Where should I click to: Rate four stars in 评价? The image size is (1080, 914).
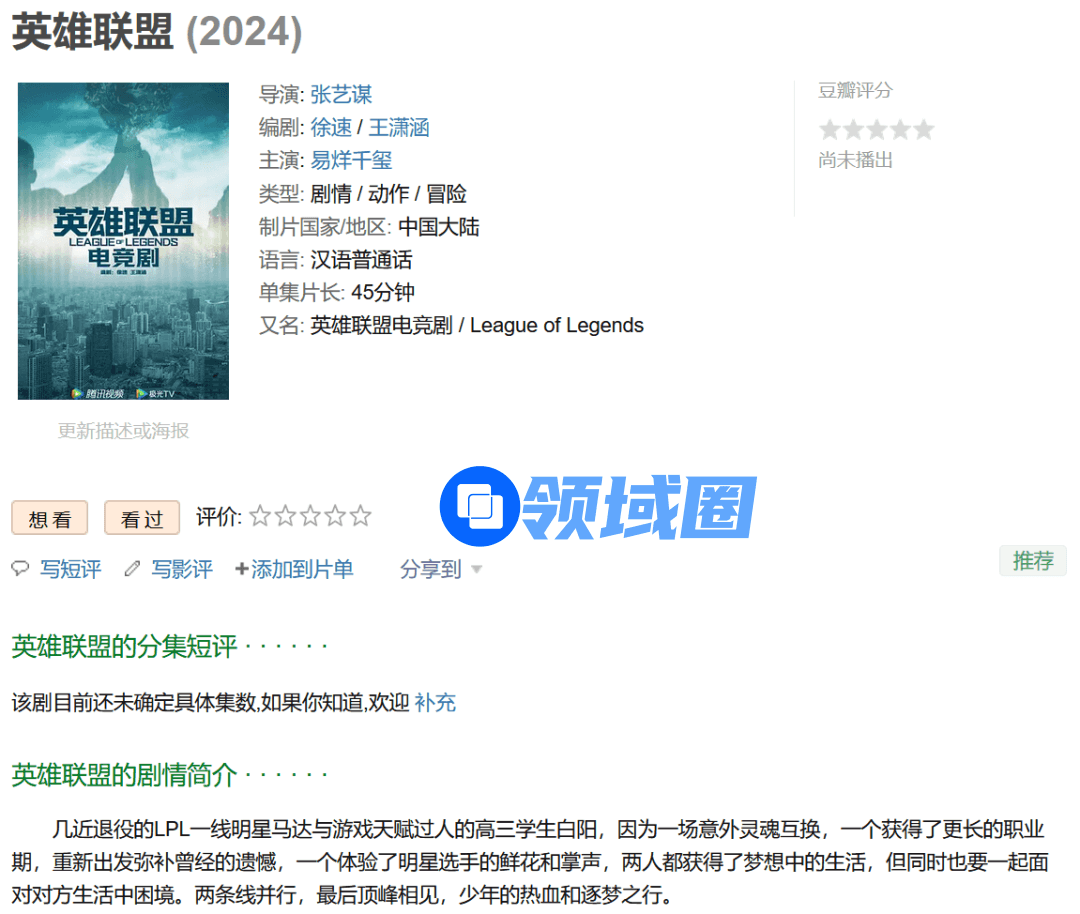click(335, 516)
